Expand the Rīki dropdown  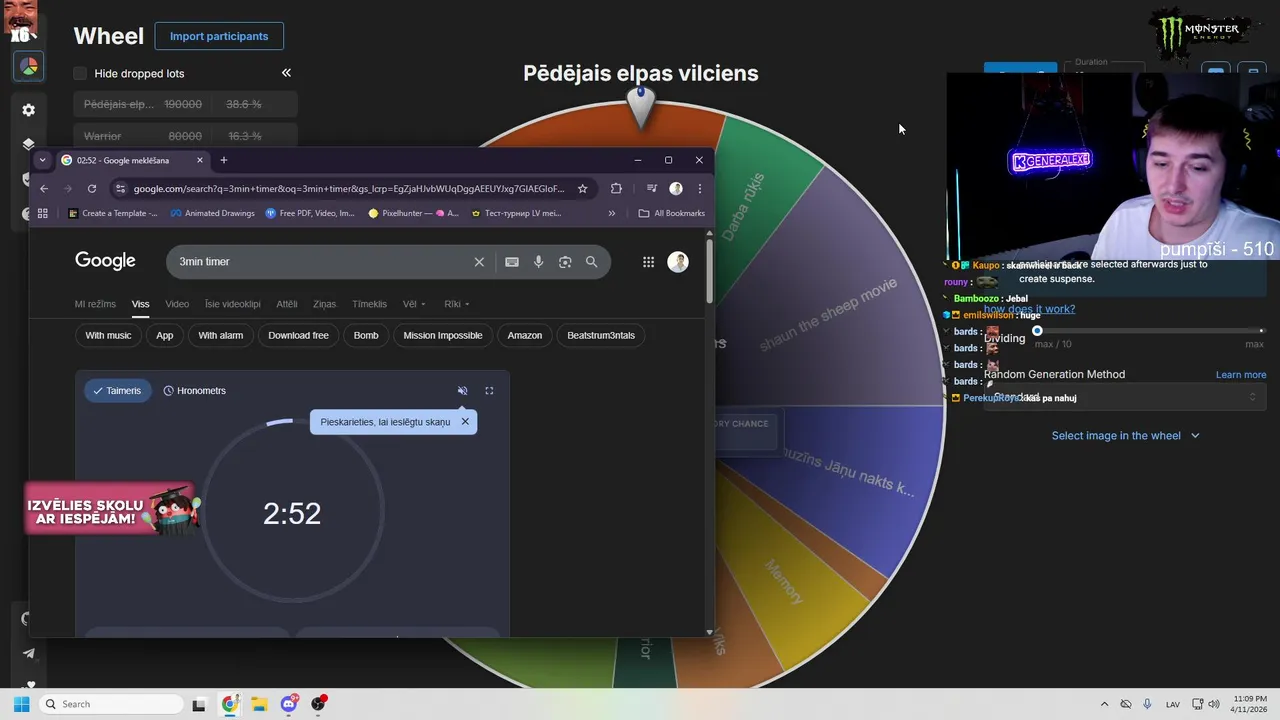456,304
